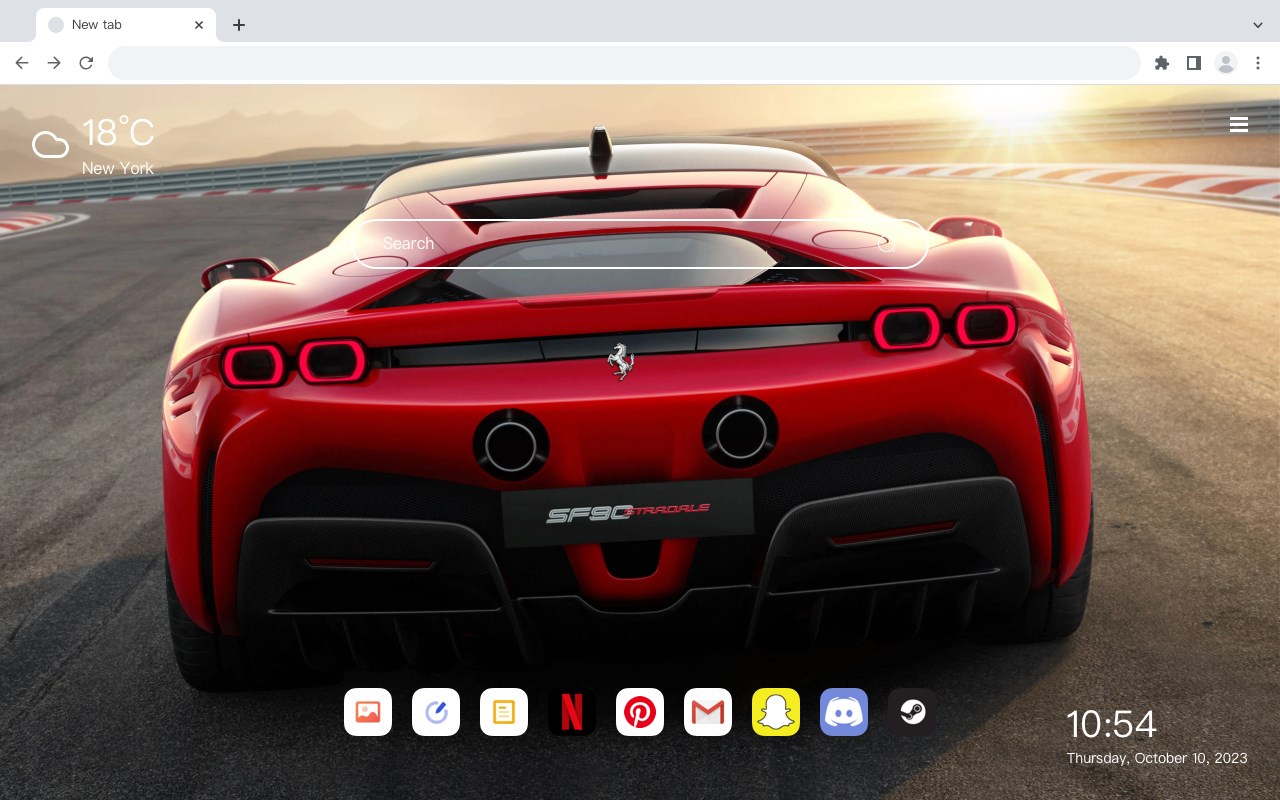Launch the Netflix shortcut
The width and height of the screenshot is (1280, 800).
click(572, 712)
